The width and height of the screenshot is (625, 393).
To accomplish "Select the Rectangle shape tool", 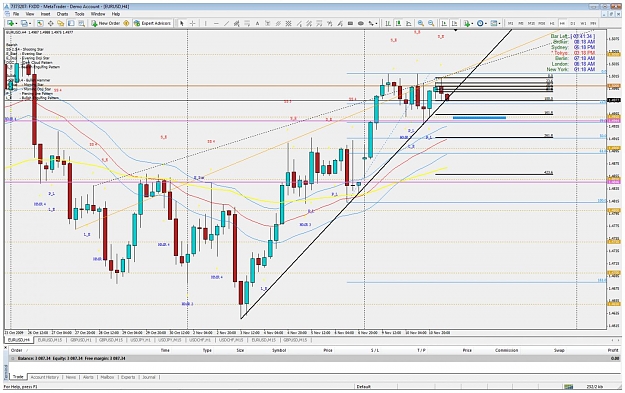I will (350, 24).
